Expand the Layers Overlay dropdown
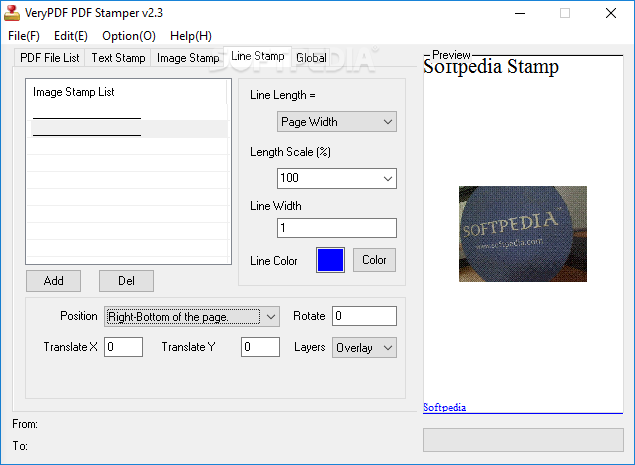The width and height of the screenshot is (635, 465). point(364,348)
